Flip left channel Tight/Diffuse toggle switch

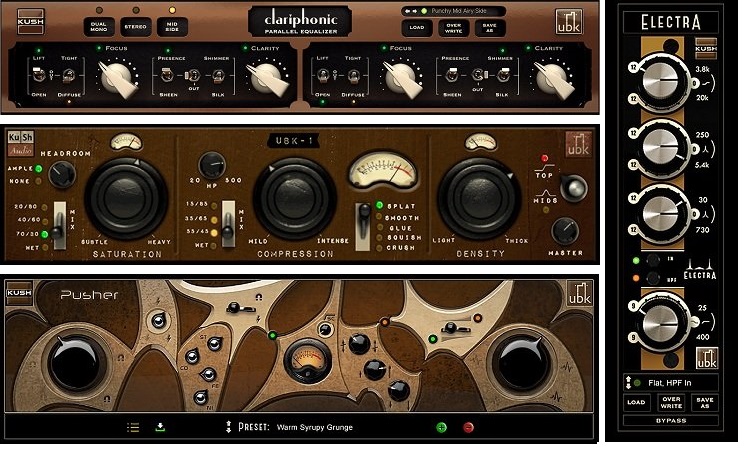click(x=68, y=75)
